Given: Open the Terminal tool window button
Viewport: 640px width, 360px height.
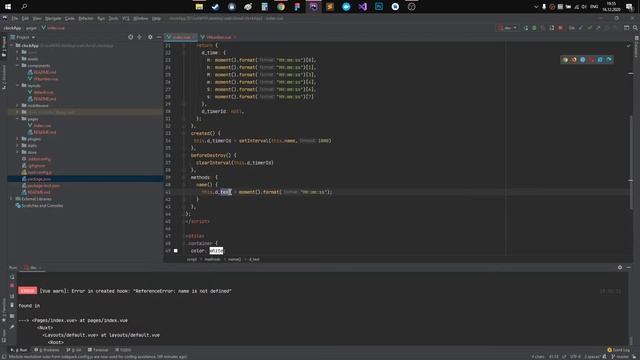Looking at the screenshot, I should 98,350.
